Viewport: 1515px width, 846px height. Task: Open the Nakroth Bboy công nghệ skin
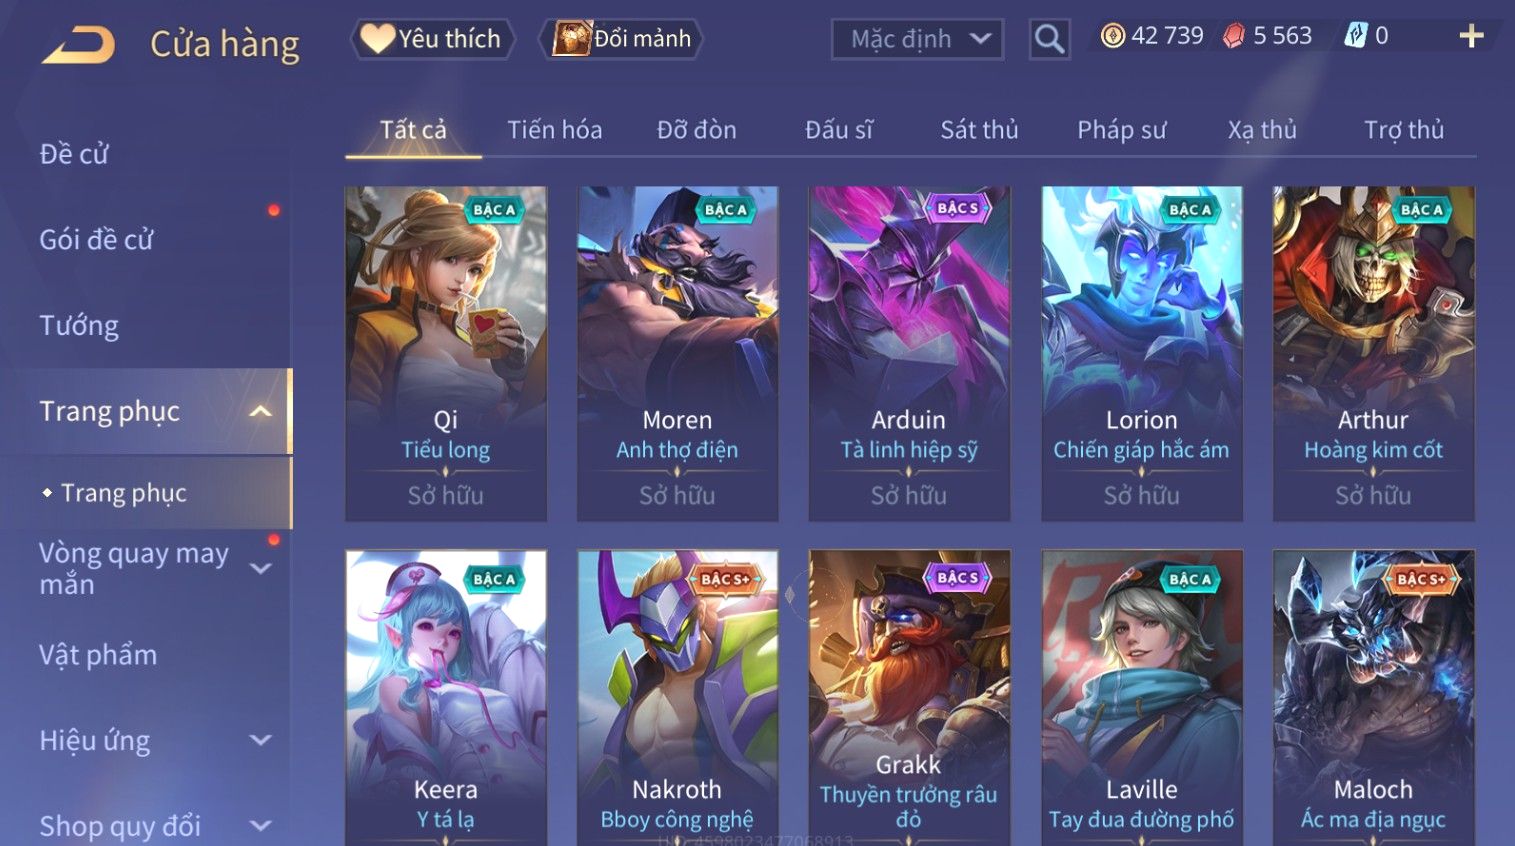pyautogui.click(x=678, y=698)
